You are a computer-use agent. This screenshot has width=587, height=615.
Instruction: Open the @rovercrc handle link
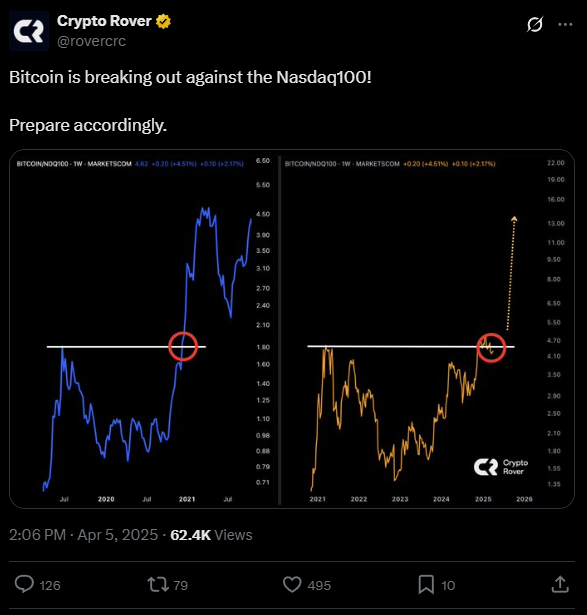coord(91,41)
